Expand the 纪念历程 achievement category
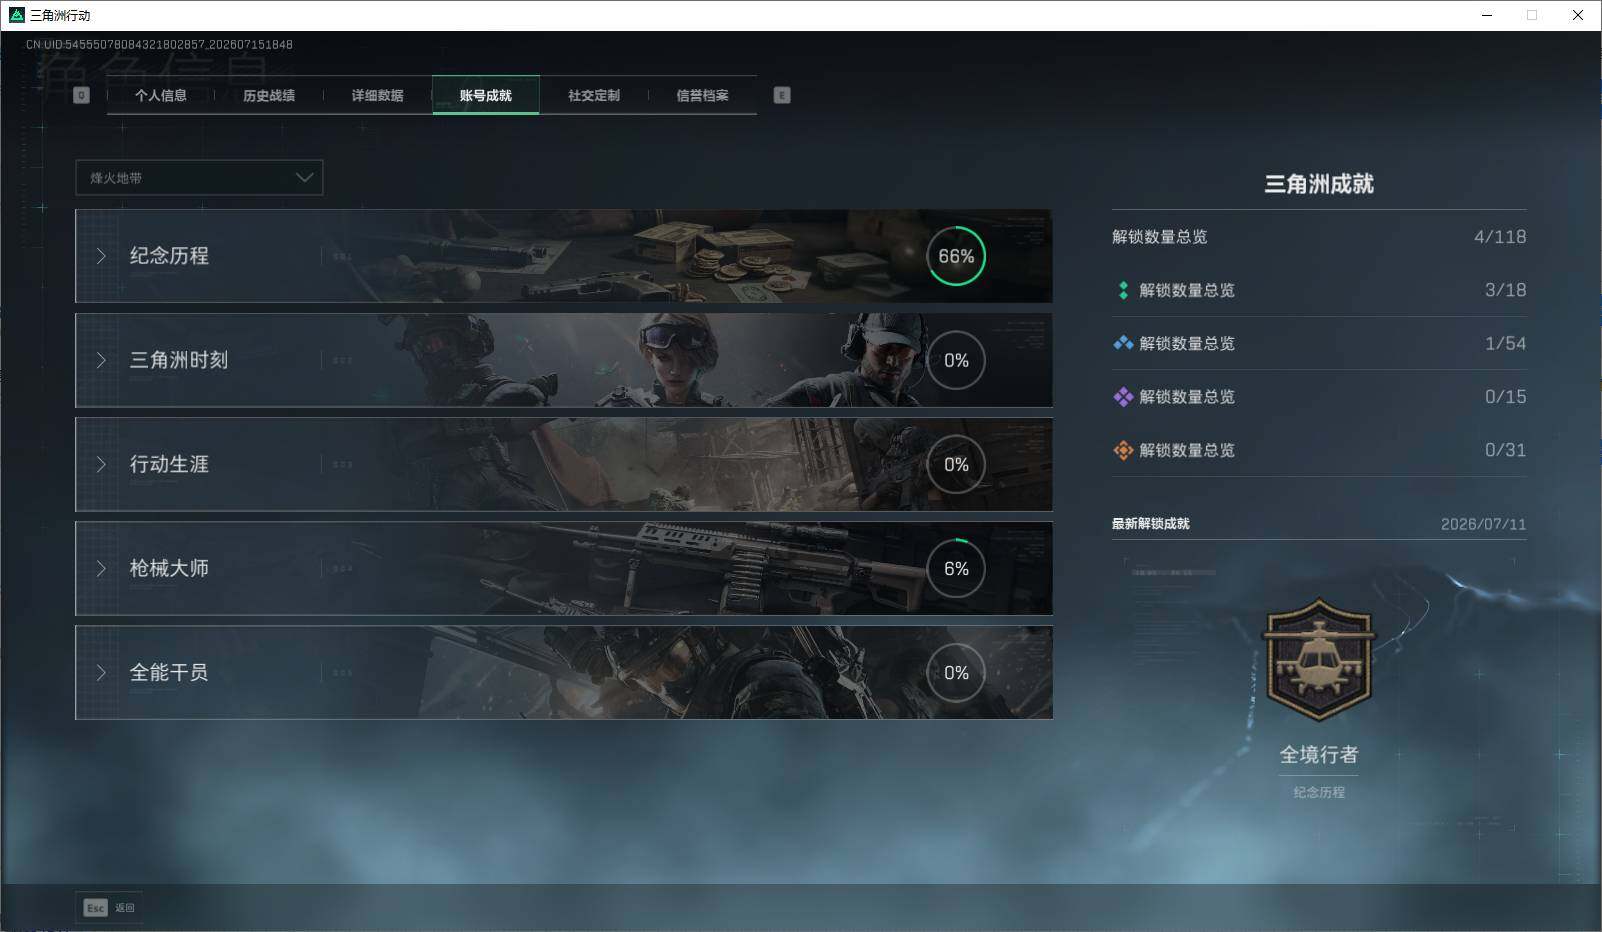 click(x=563, y=256)
